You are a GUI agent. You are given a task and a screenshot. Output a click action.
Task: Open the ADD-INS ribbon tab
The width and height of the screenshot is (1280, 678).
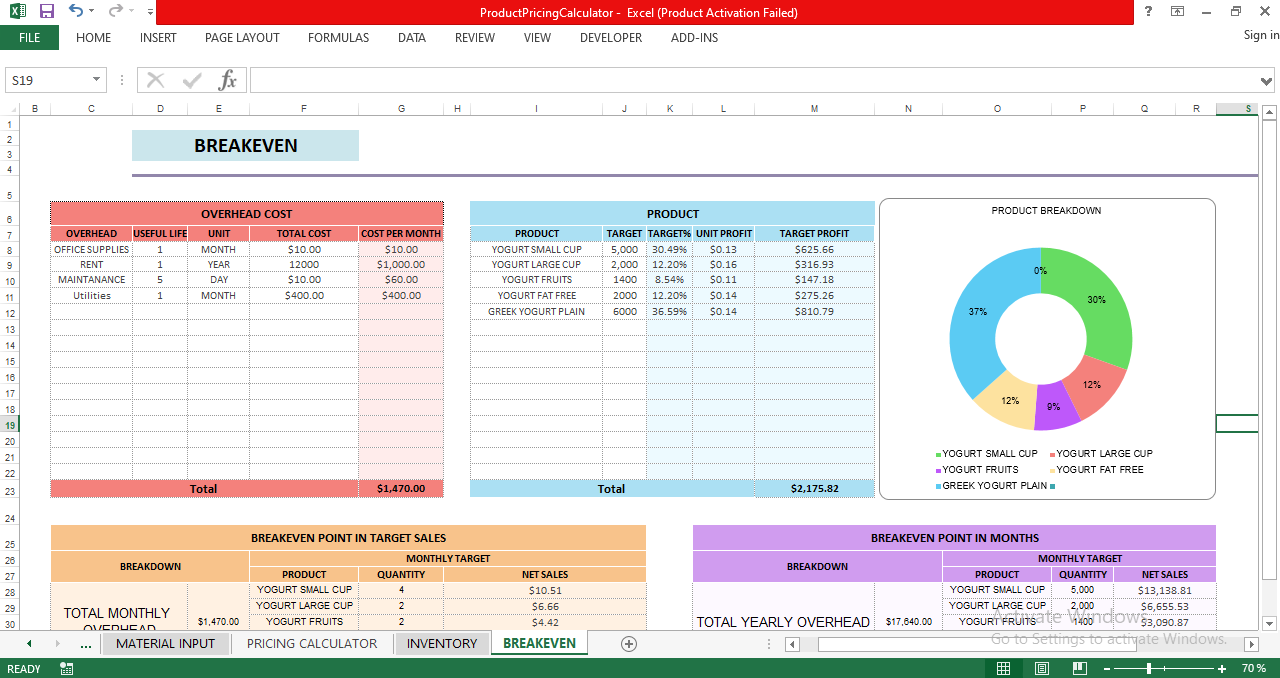(x=694, y=37)
